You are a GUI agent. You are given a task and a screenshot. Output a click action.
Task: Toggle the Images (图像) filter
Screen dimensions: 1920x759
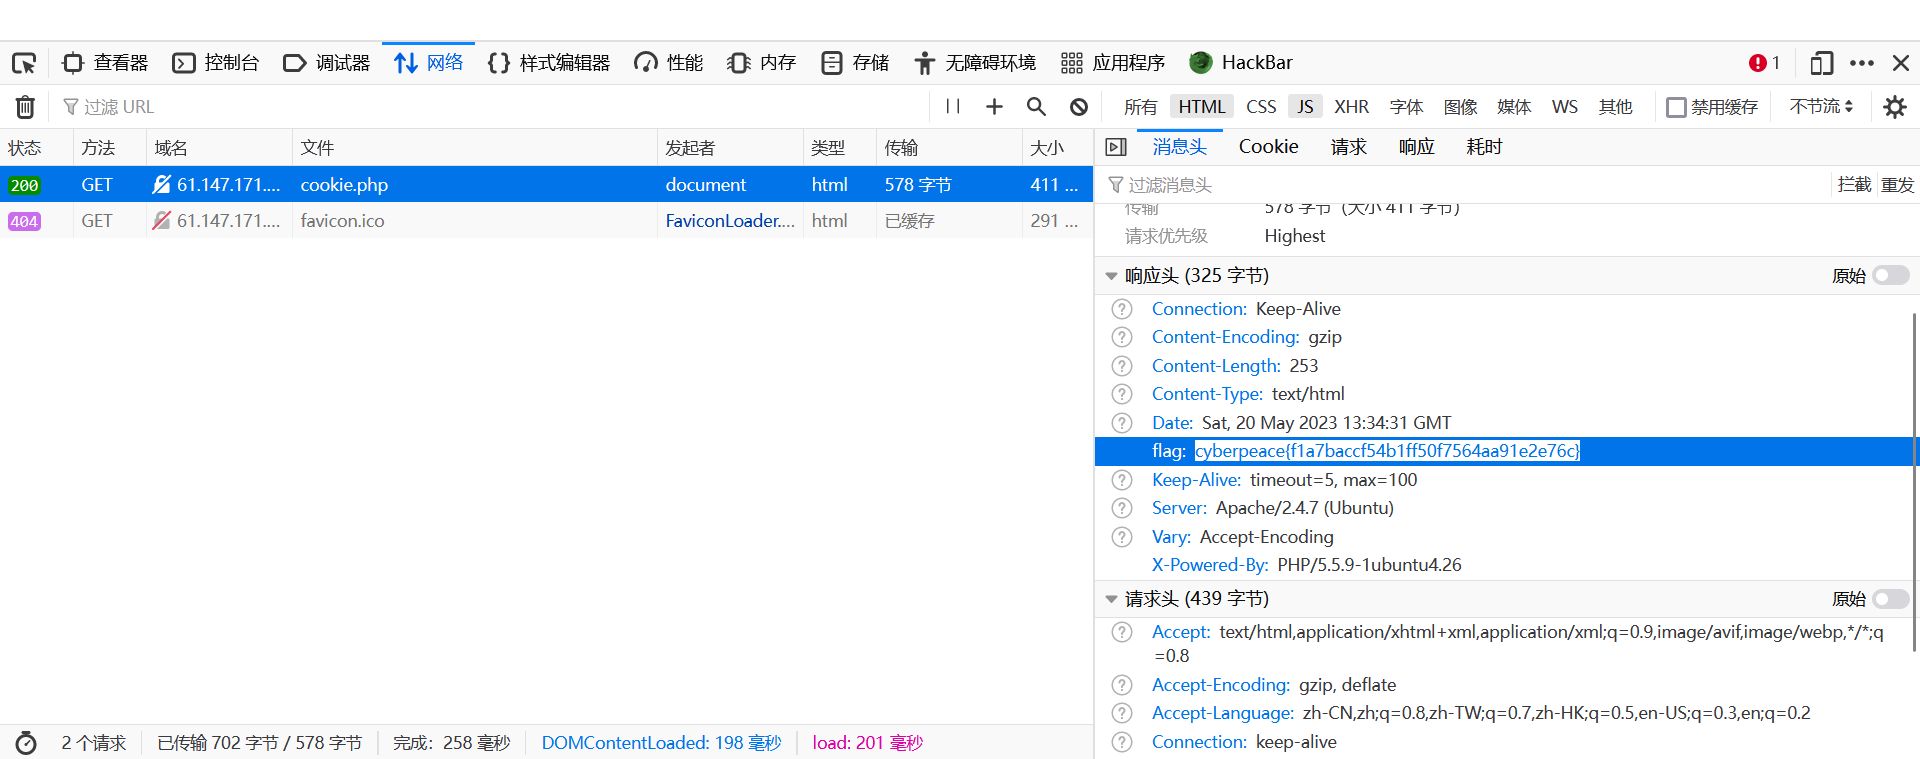(x=1460, y=107)
